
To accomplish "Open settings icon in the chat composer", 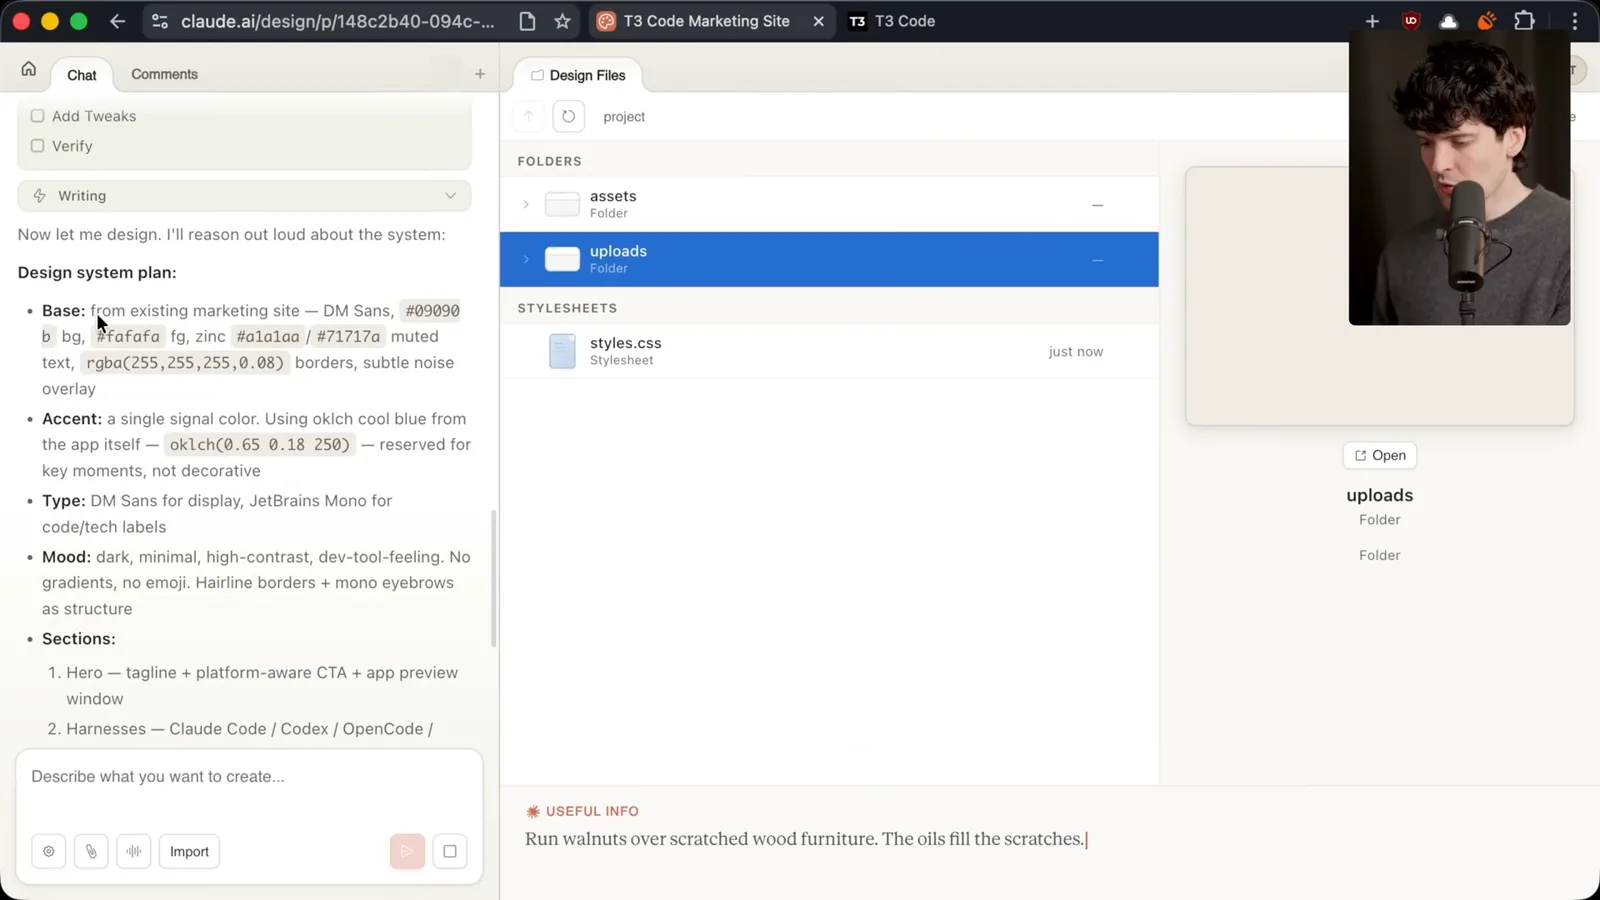I will coord(49,851).
